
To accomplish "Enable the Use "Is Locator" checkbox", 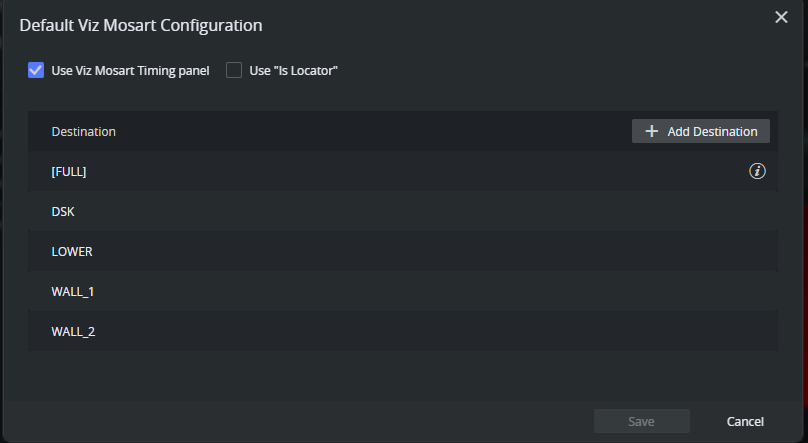I will coord(234,70).
